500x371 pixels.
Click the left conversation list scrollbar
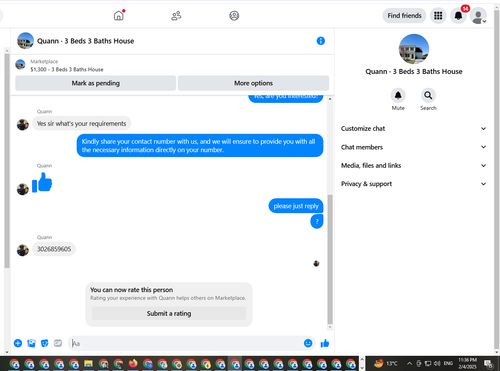[7, 160]
